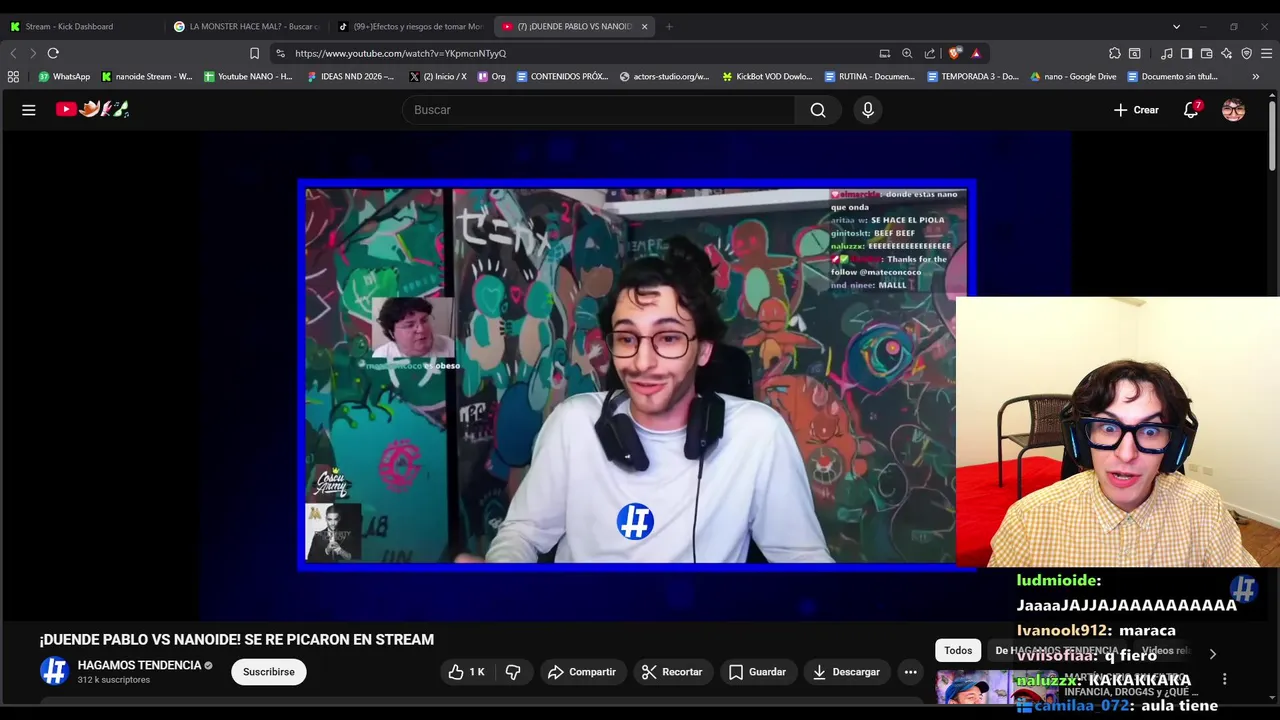
Task: Share the video via Compartir
Action: point(582,672)
